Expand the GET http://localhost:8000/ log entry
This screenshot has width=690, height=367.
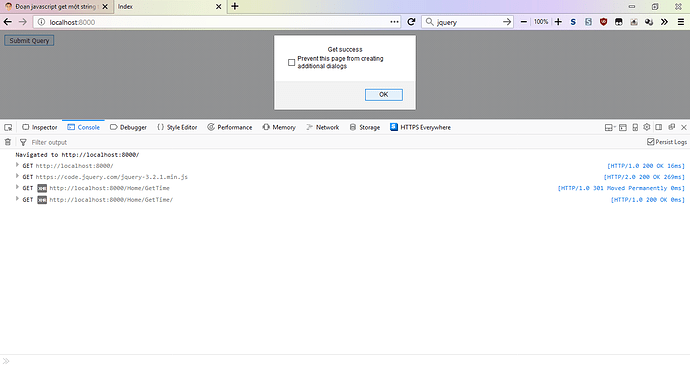point(17,165)
